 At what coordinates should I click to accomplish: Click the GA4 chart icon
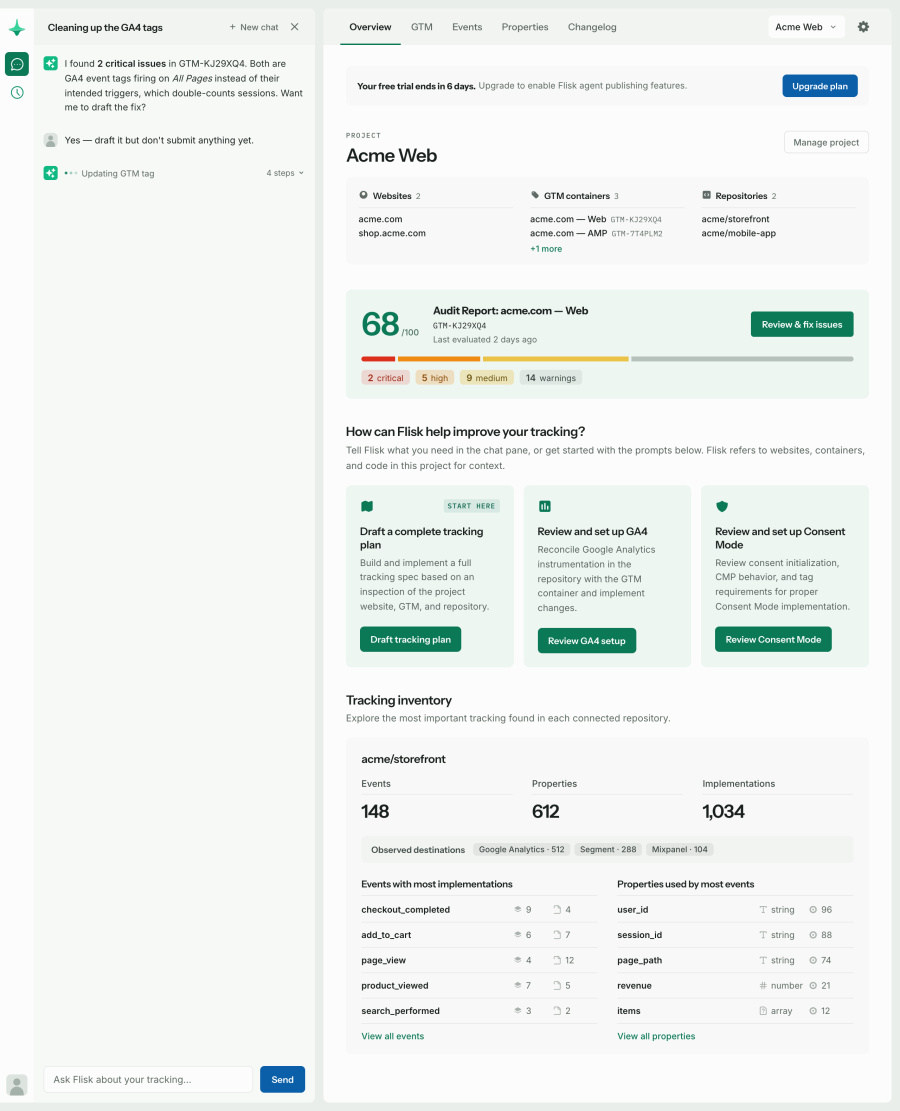544,506
